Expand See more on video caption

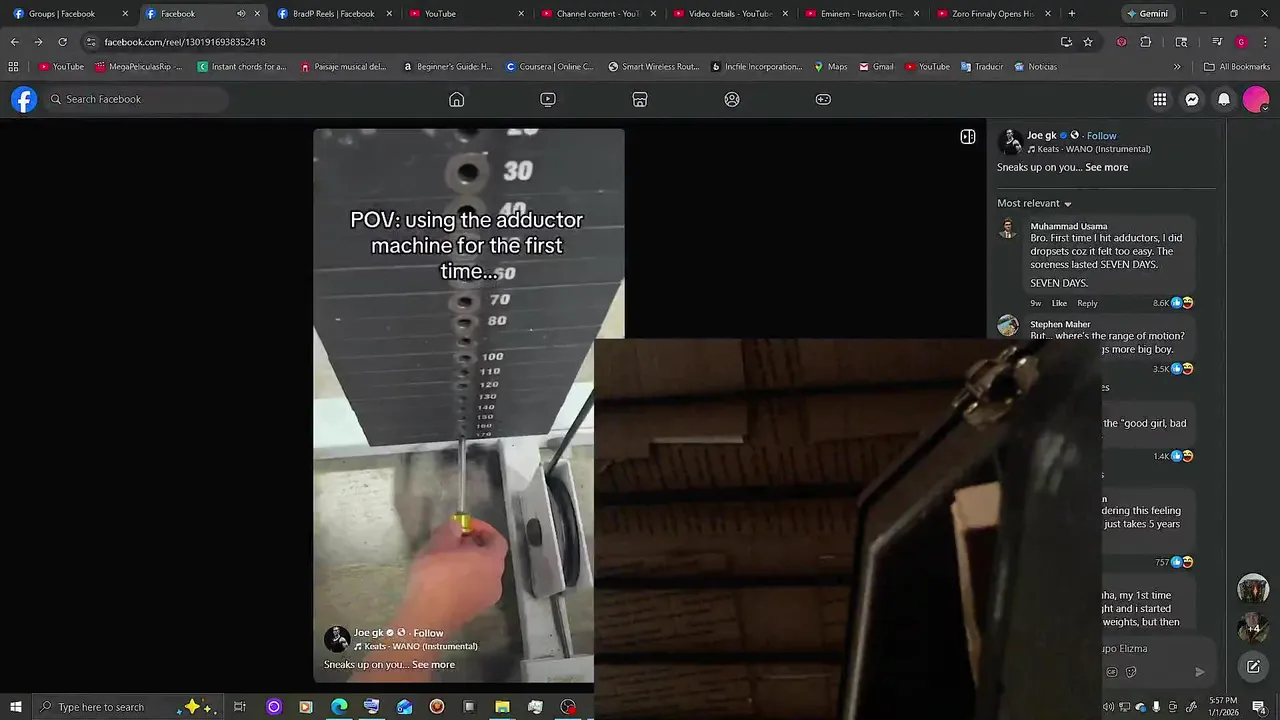pos(433,664)
